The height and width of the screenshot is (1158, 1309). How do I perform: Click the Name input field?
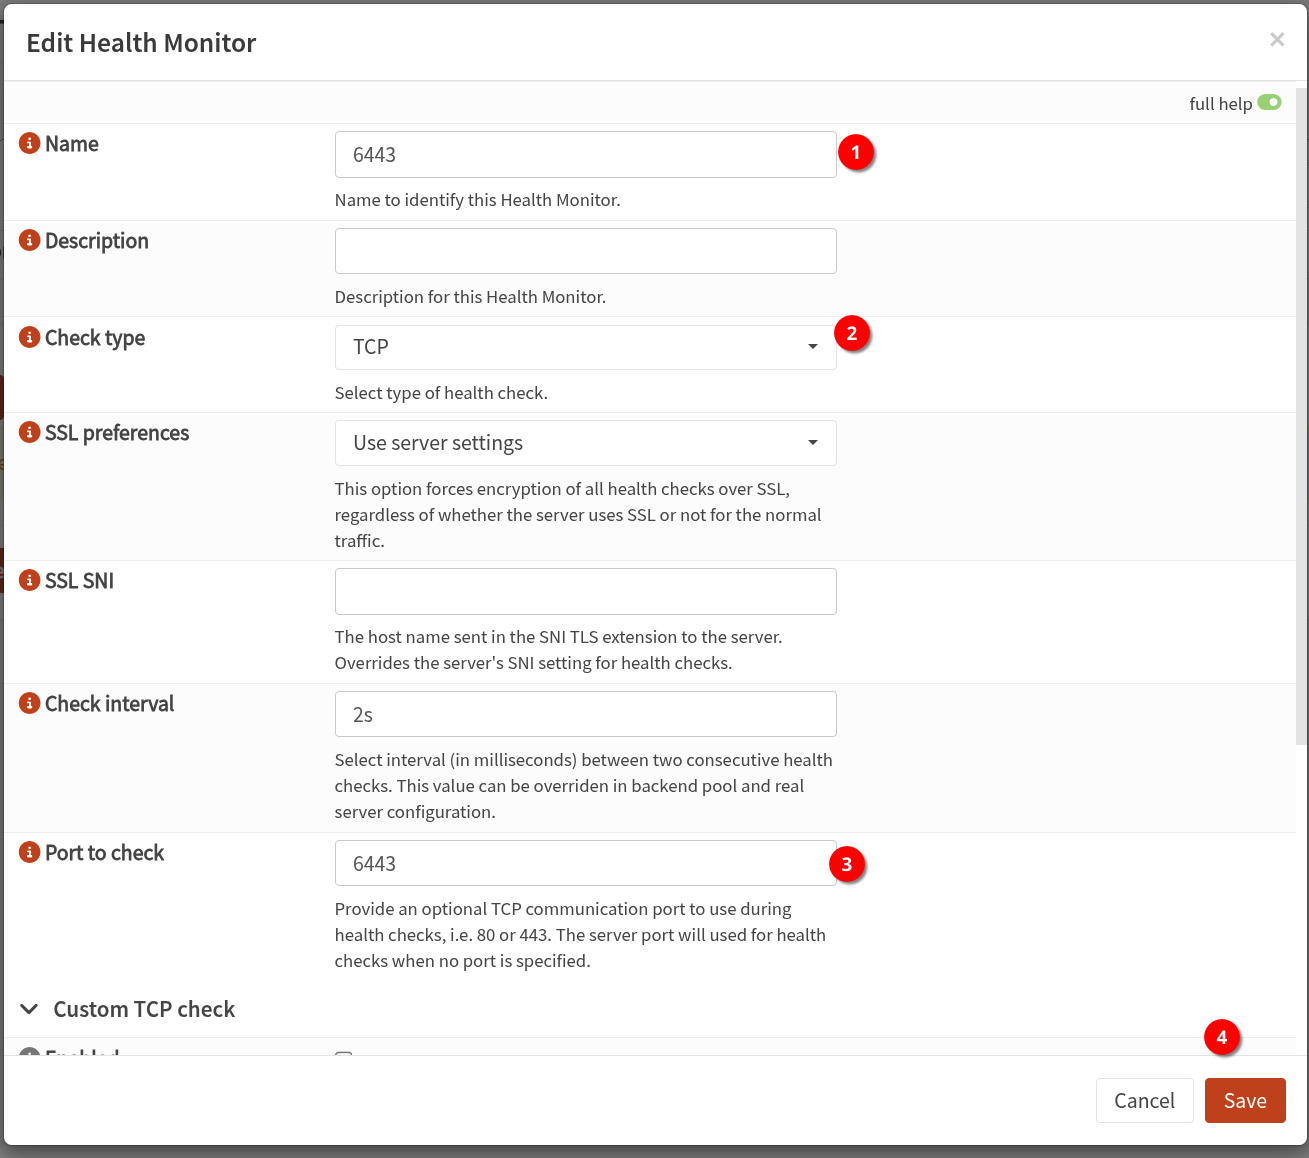pos(585,155)
